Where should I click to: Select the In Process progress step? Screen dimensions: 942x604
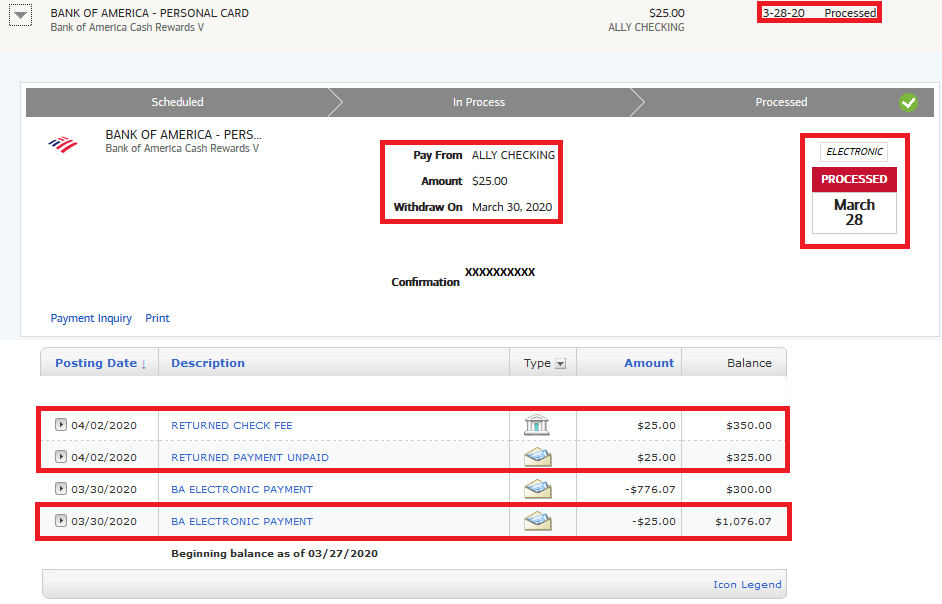[479, 102]
